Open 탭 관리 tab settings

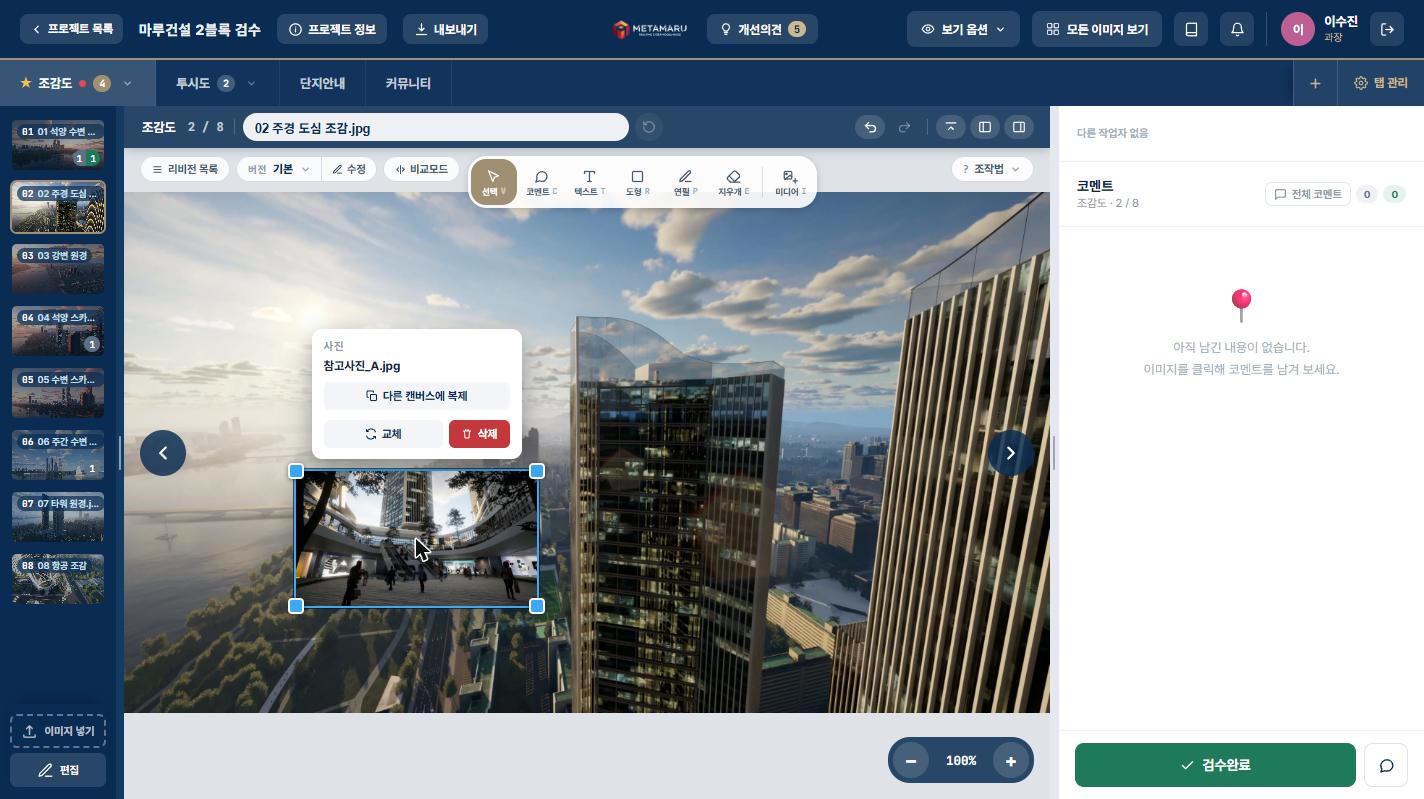click(1381, 83)
